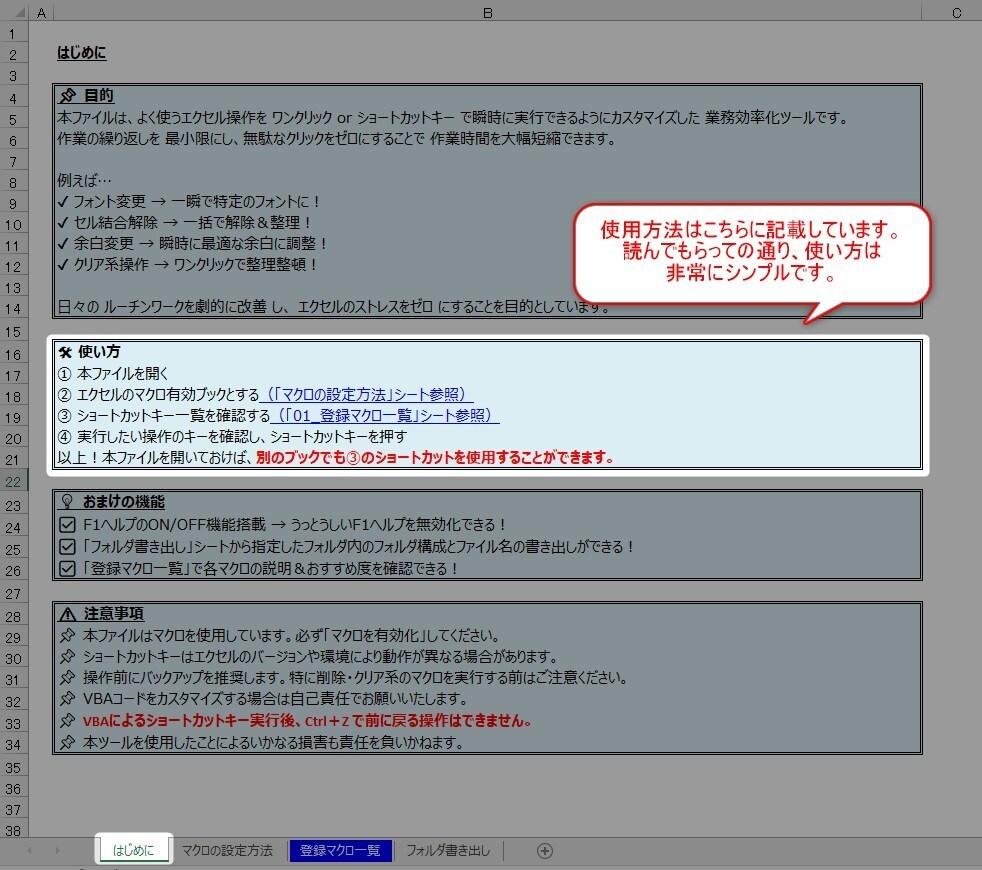The width and height of the screenshot is (982, 870).
Task: Click the sheet tab scroll-right arrow
Action: 57,851
